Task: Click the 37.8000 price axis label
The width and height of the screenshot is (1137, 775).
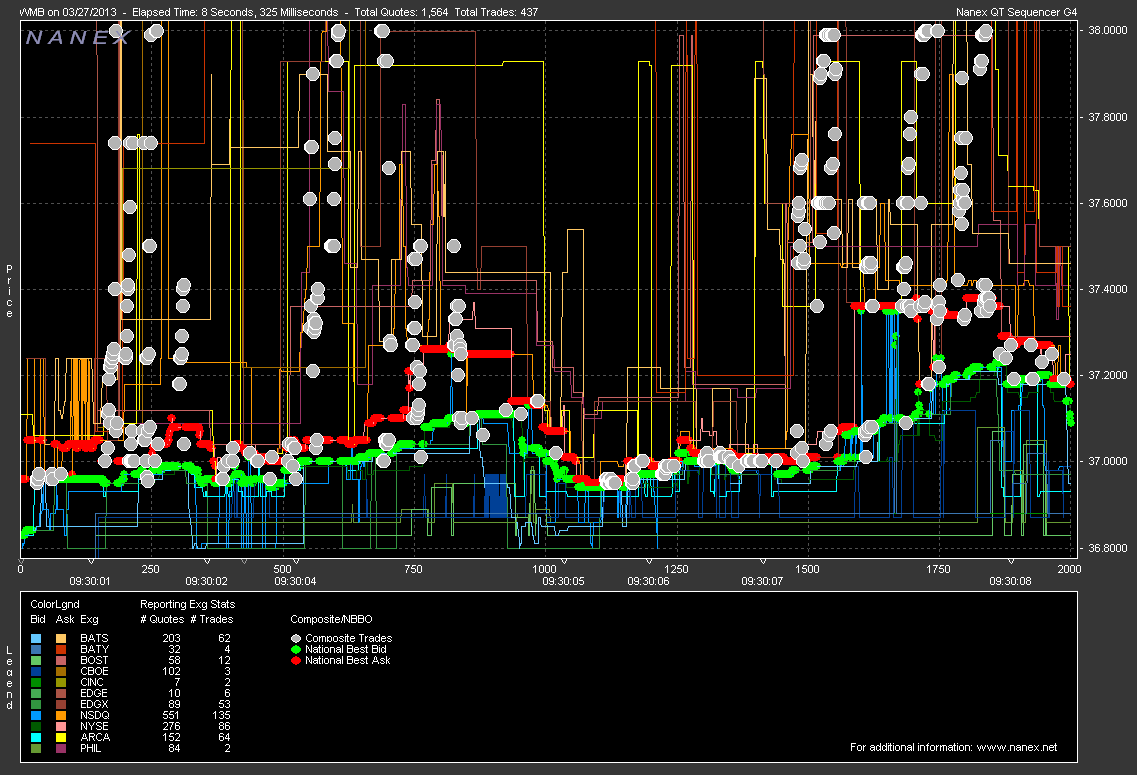Action: click(x=1108, y=117)
